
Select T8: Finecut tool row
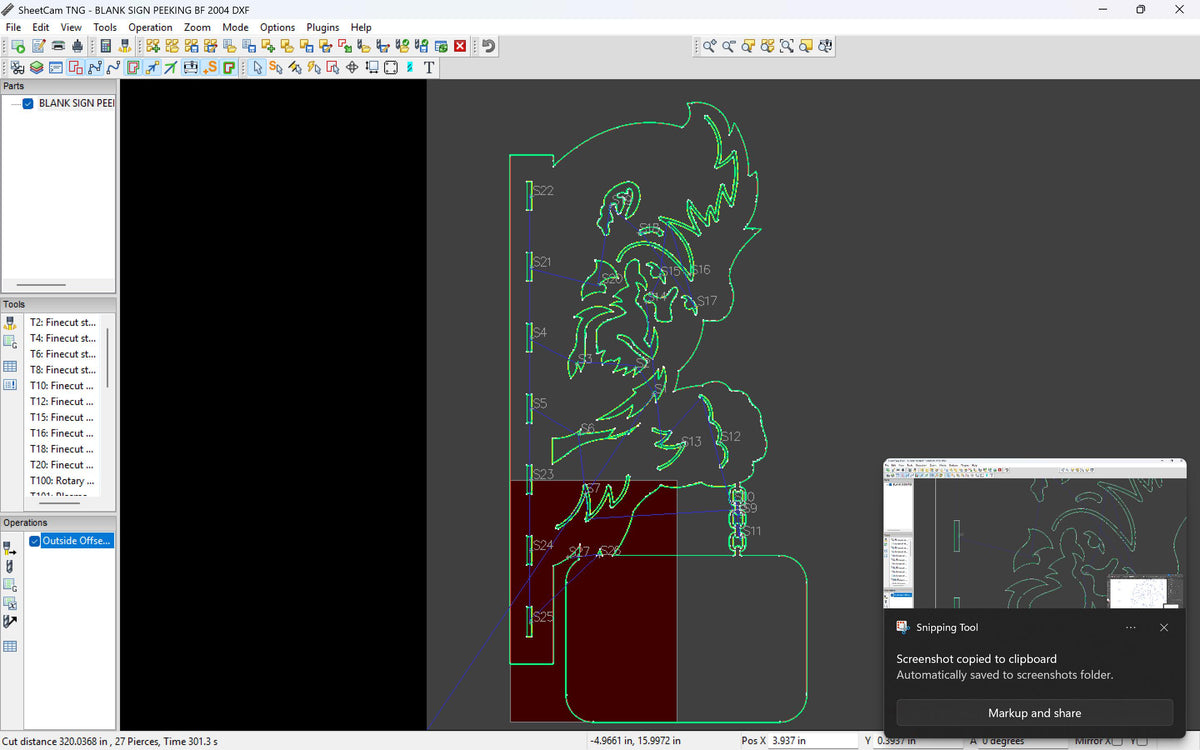pyautogui.click(x=63, y=370)
